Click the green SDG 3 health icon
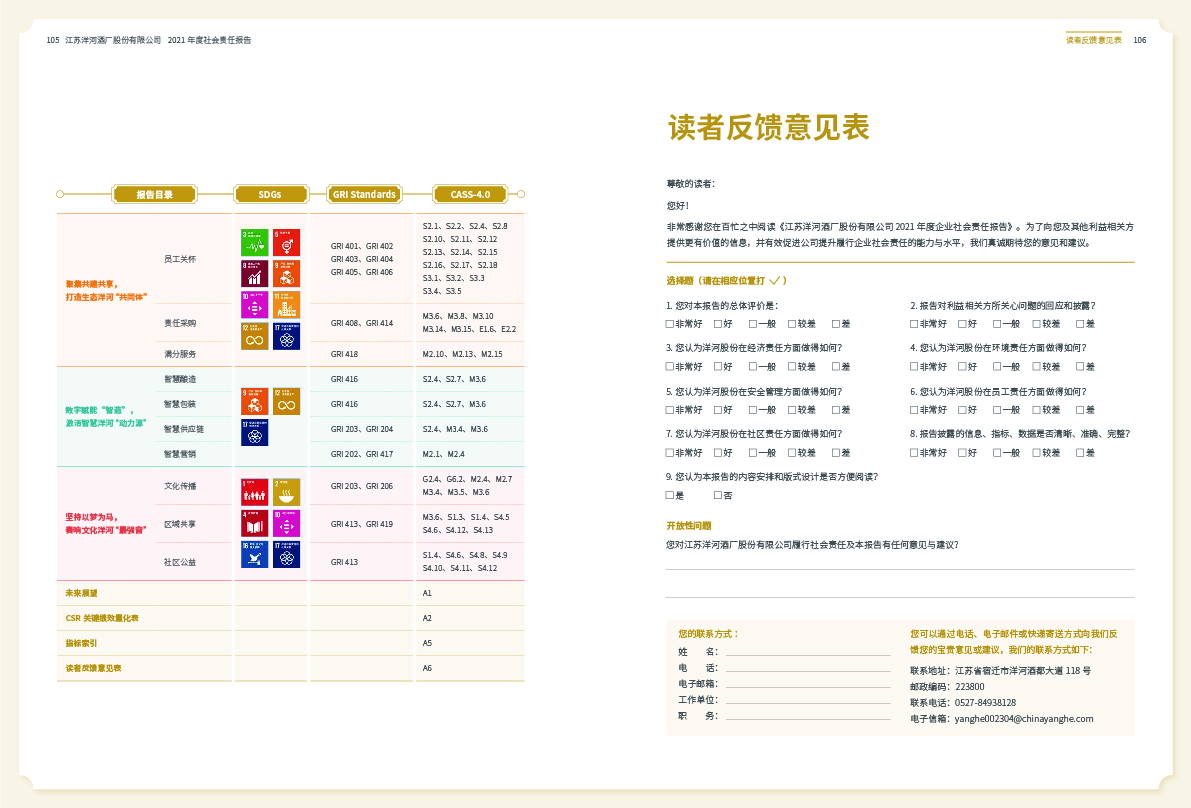This screenshot has height=808, width=1191. tap(254, 242)
